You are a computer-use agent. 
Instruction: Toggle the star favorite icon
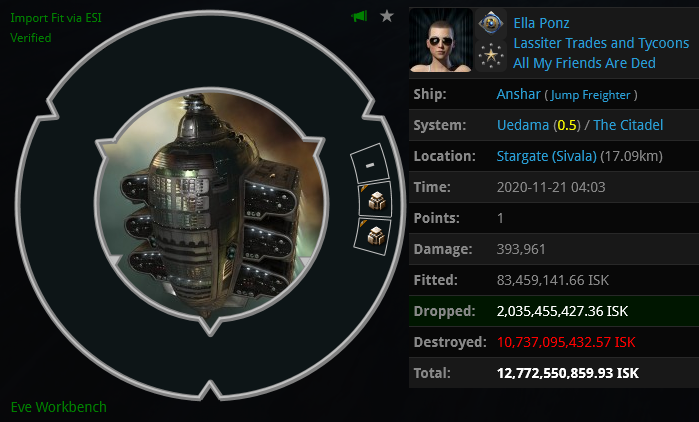click(x=387, y=16)
